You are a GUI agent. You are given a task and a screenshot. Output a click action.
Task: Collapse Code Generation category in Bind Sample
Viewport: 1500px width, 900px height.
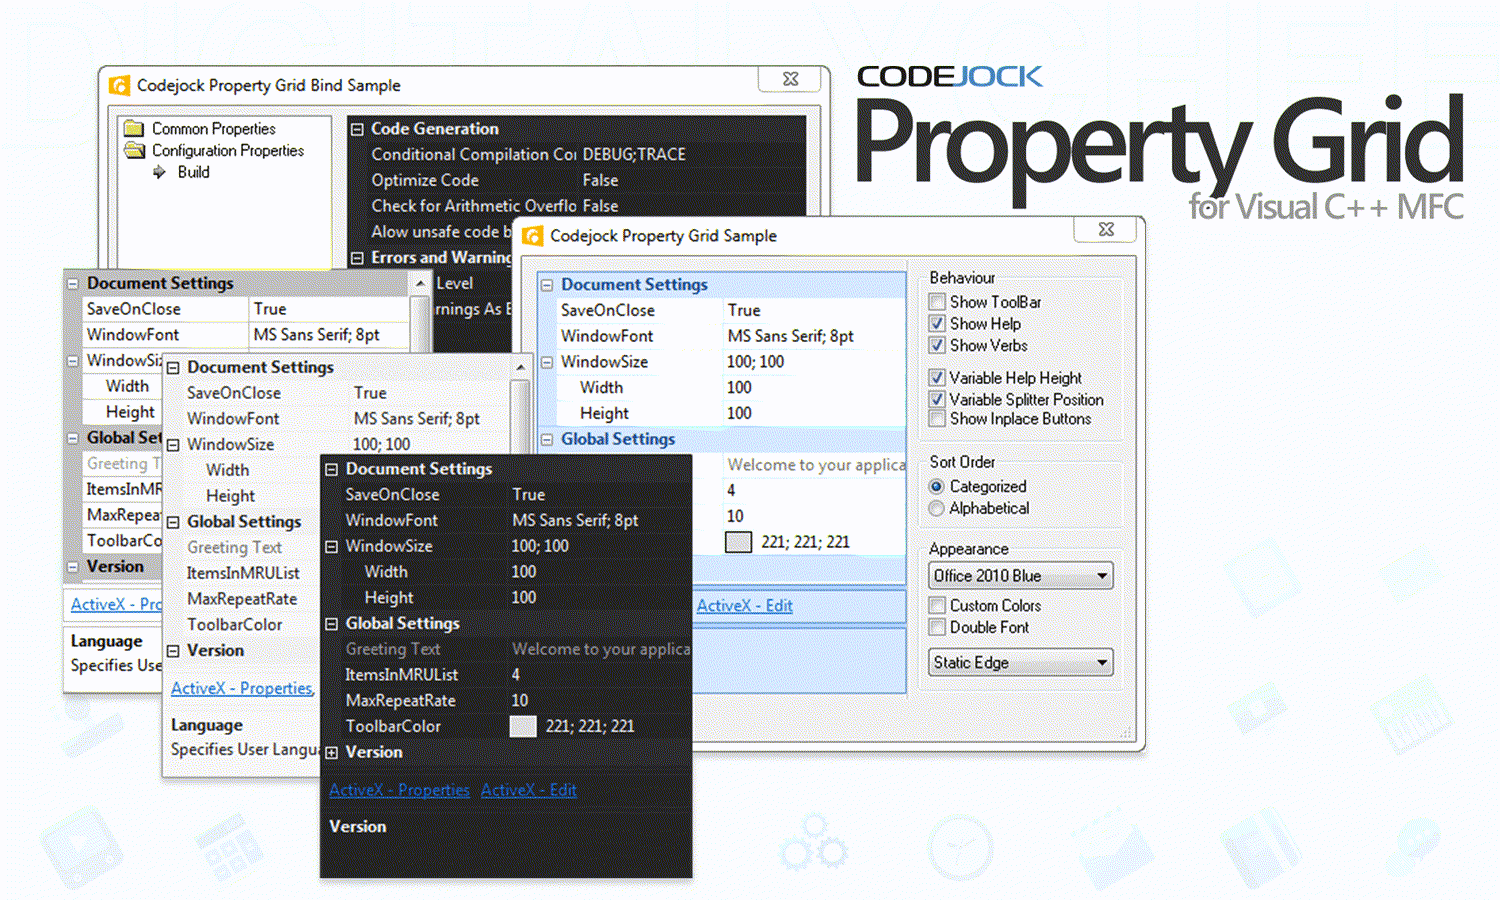coord(357,129)
